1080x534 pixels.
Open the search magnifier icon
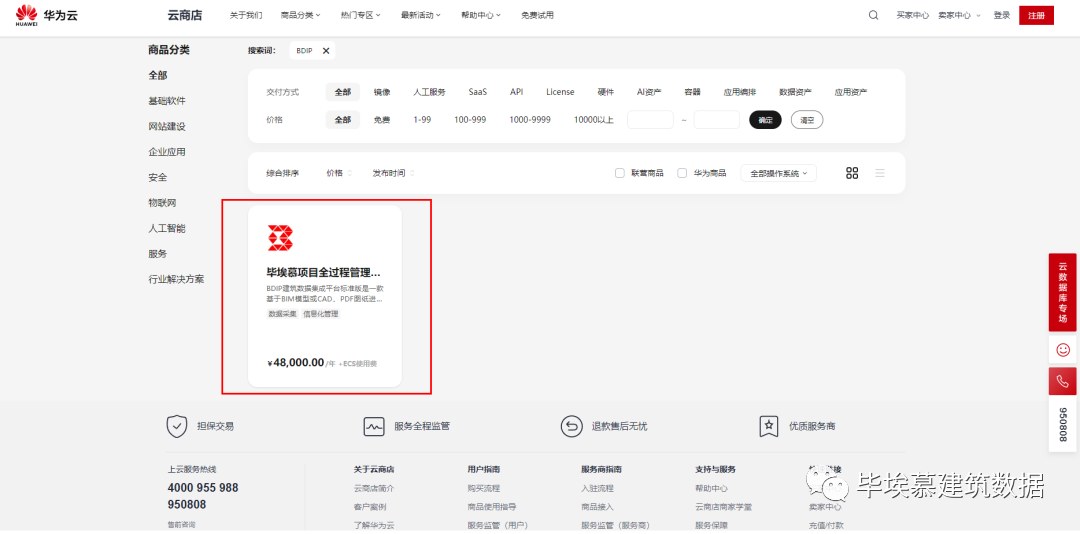[x=874, y=15]
